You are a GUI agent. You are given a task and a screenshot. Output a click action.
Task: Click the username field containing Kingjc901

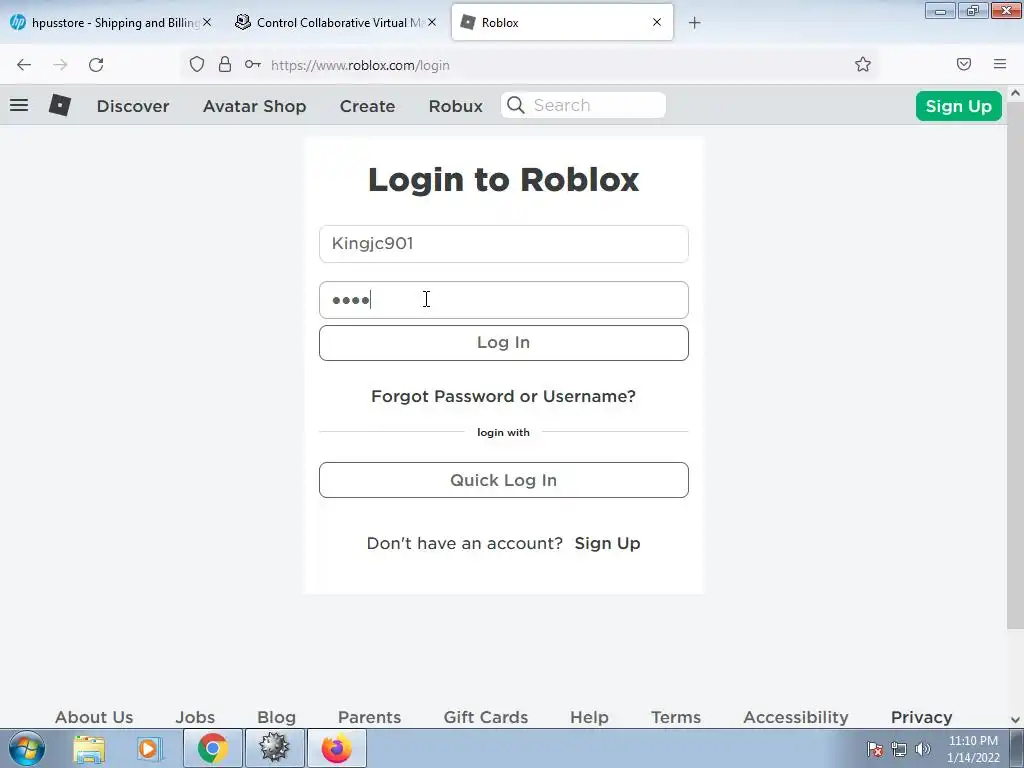coord(504,244)
